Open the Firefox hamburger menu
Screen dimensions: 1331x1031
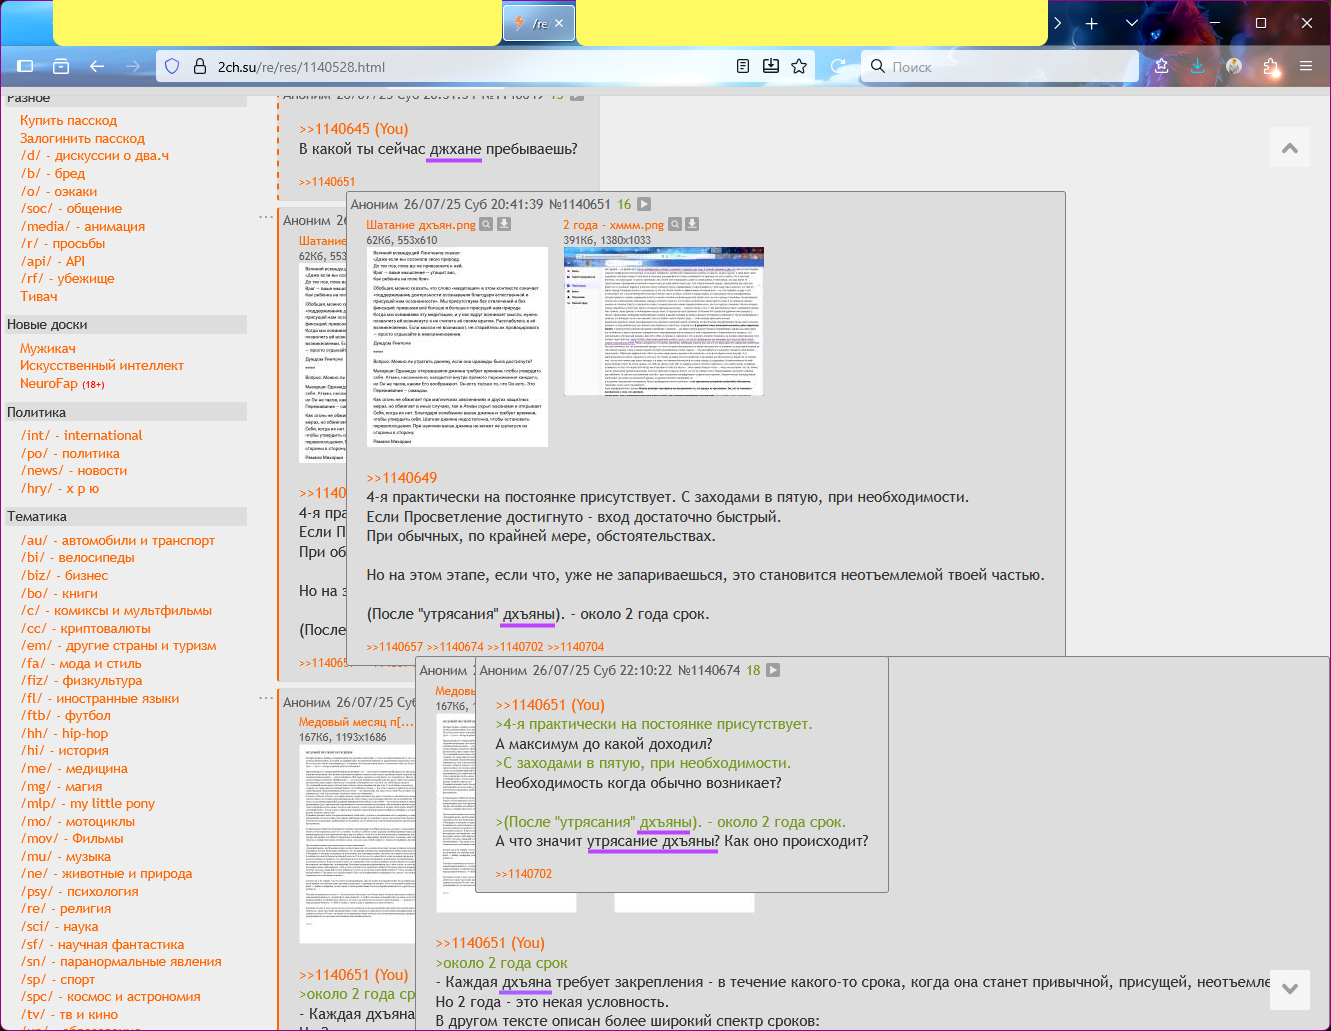coord(1306,66)
